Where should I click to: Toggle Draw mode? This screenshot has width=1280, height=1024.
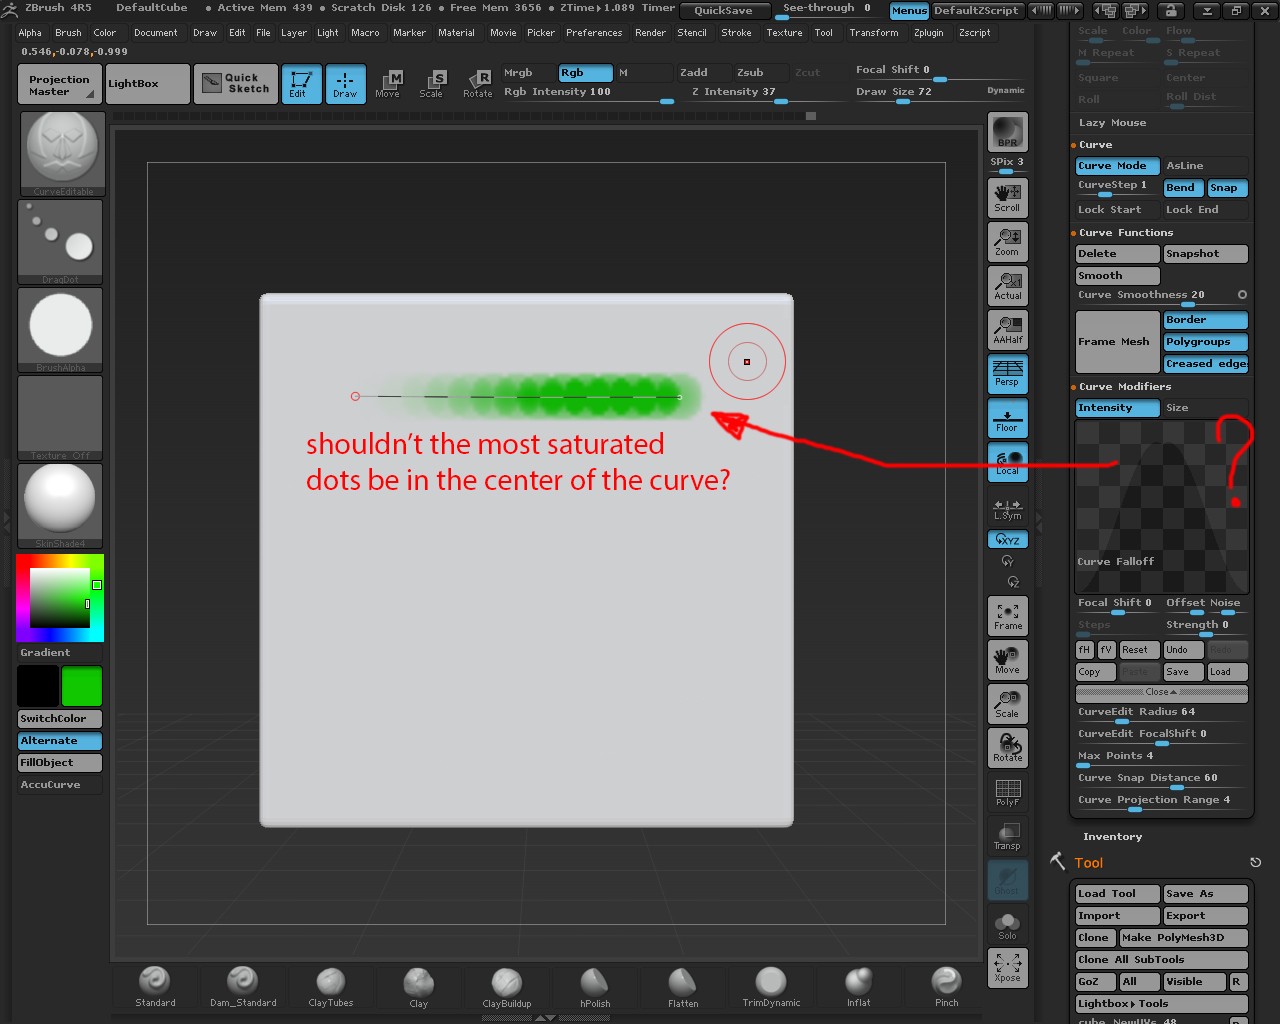tap(345, 84)
